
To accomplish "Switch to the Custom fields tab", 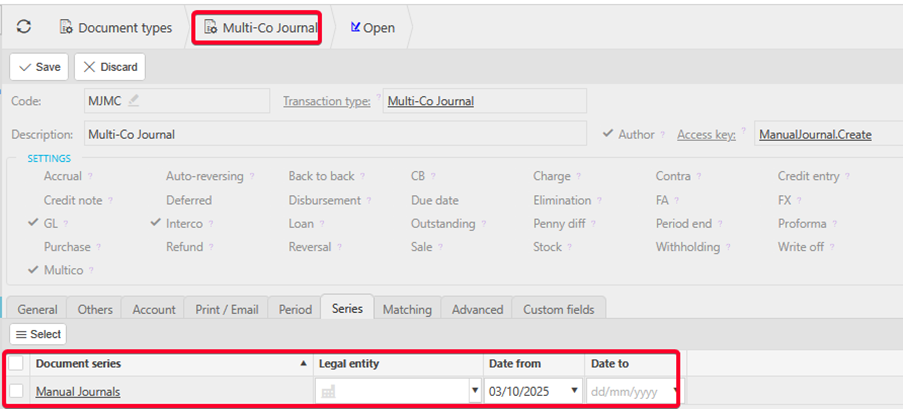I will point(559,309).
